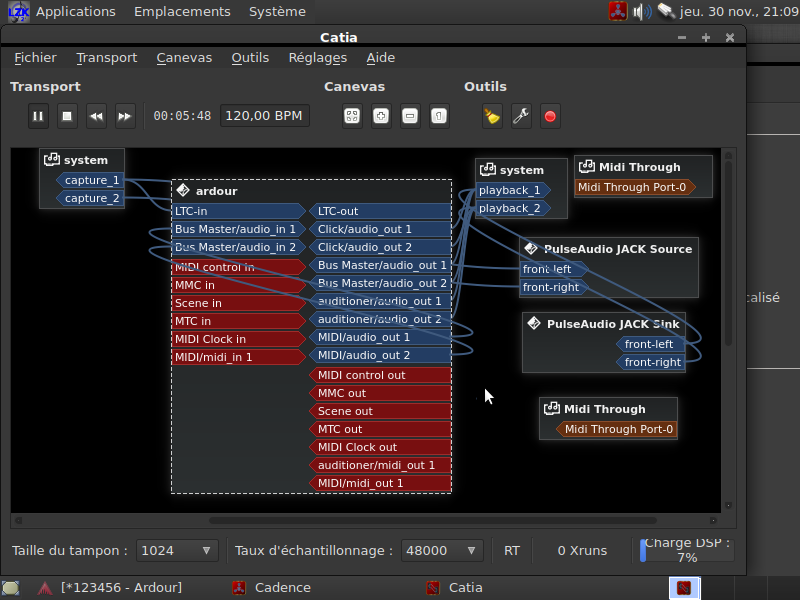
Task: Select MIDI/audio_out 2 port
Action: click(x=380, y=355)
